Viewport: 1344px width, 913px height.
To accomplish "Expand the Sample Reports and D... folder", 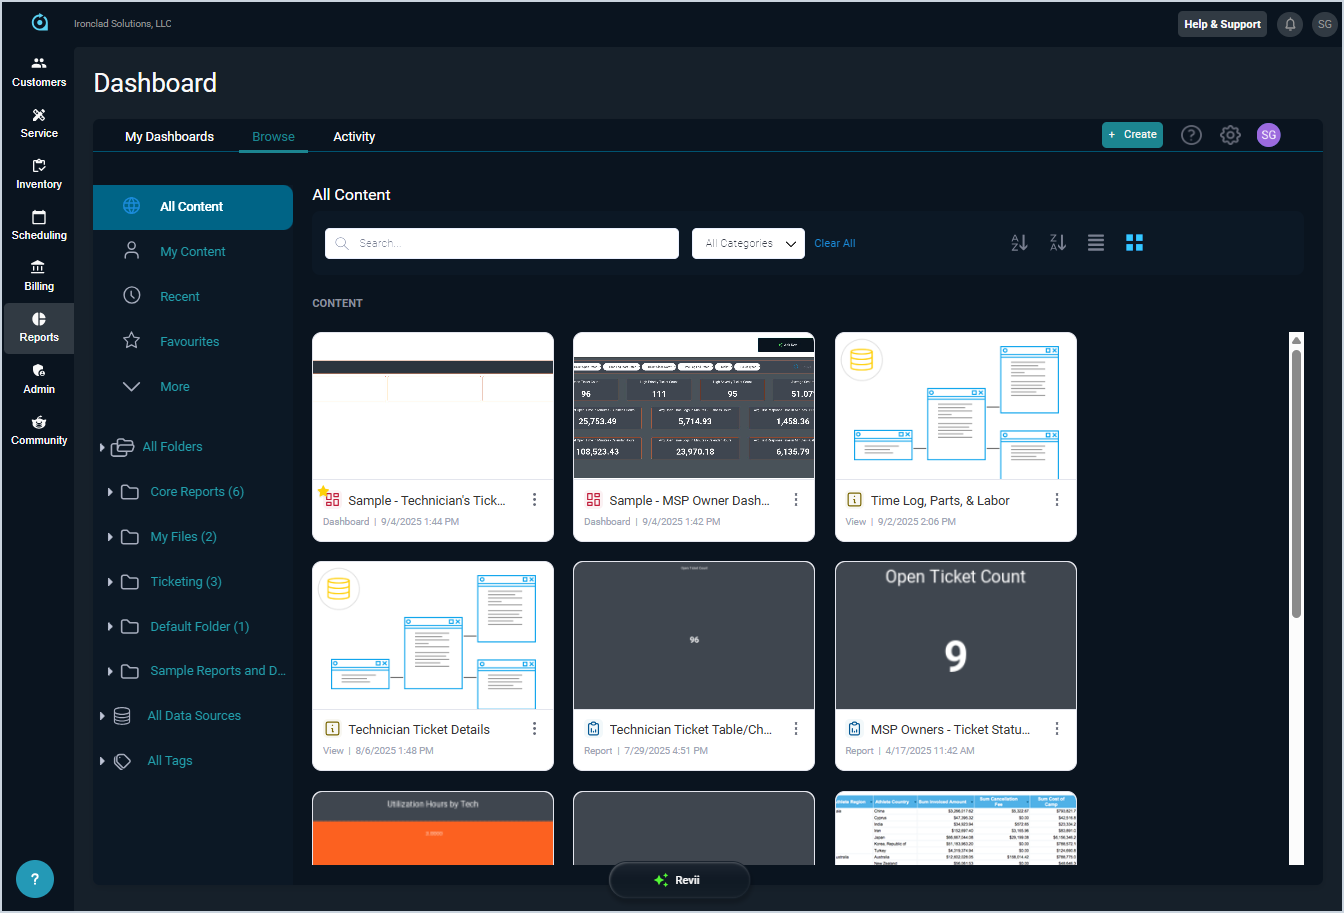I will pyautogui.click(x=110, y=671).
